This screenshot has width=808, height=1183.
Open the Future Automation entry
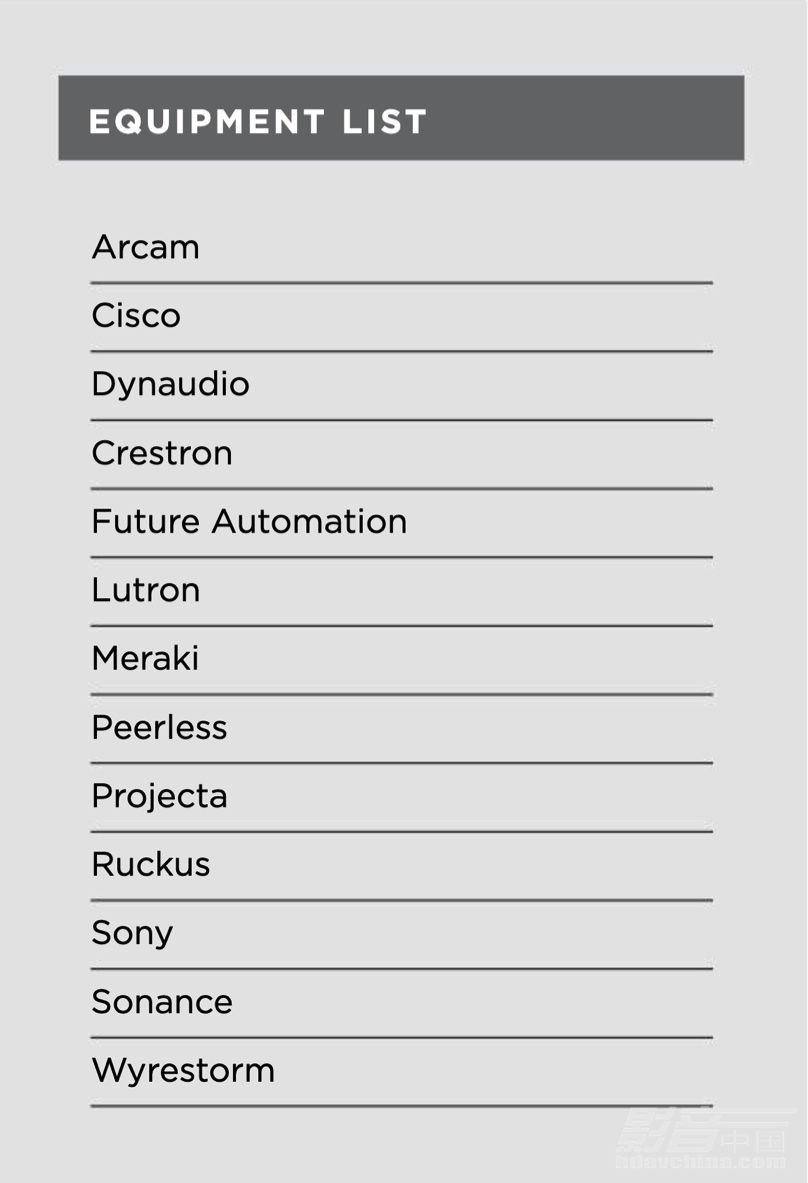[249, 521]
